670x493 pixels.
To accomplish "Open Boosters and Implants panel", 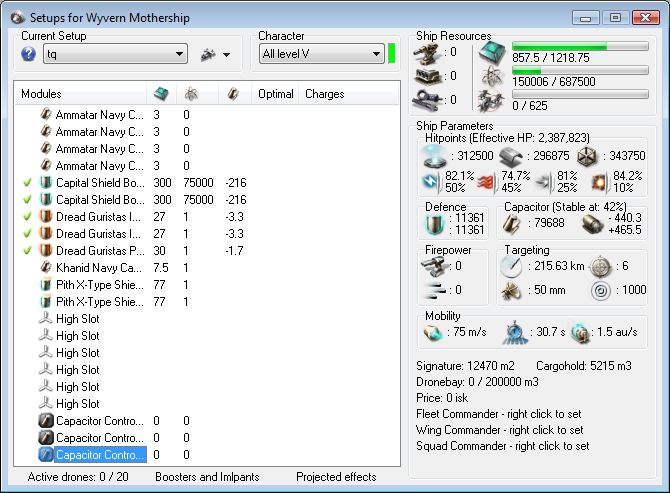I will point(207,477).
